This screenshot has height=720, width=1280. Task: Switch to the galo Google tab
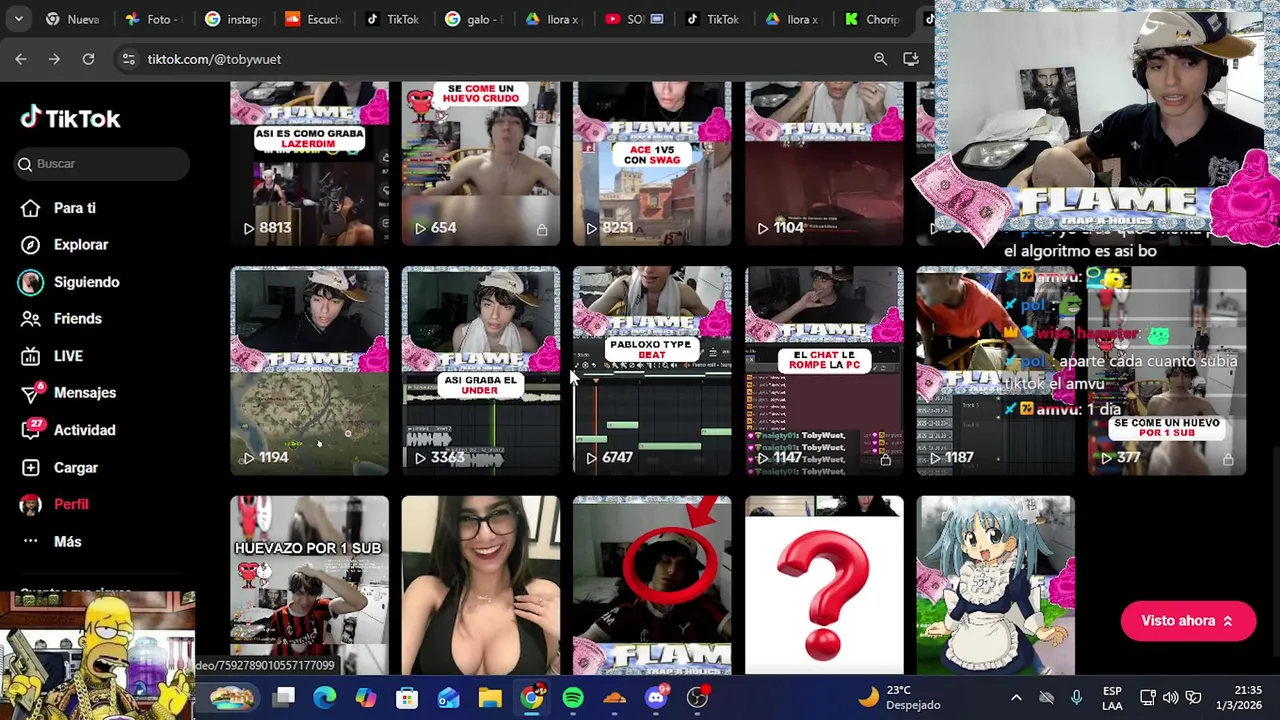(472, 19)
